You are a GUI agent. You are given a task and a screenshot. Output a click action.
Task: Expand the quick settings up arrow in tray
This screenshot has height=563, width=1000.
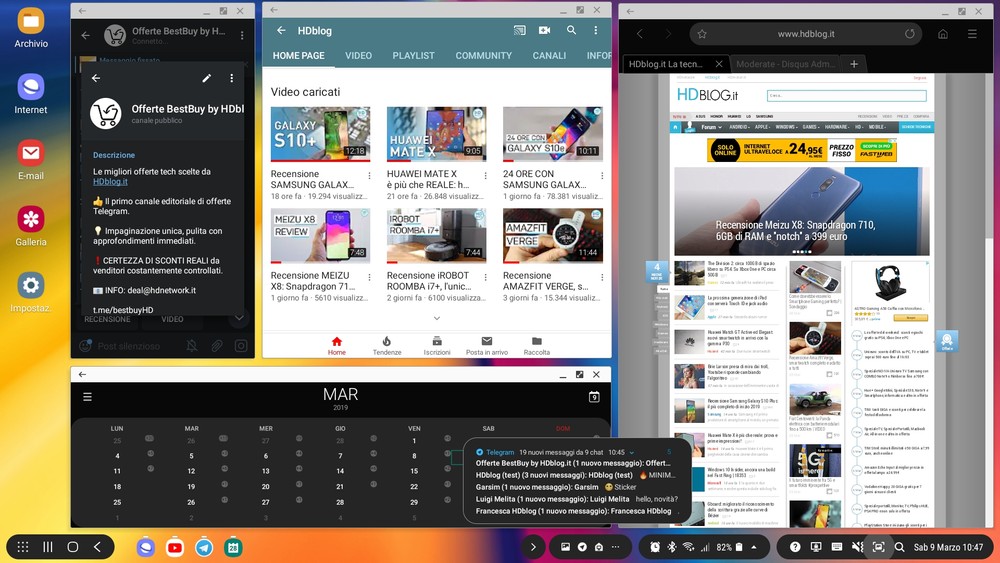click(x=754, y=547)
